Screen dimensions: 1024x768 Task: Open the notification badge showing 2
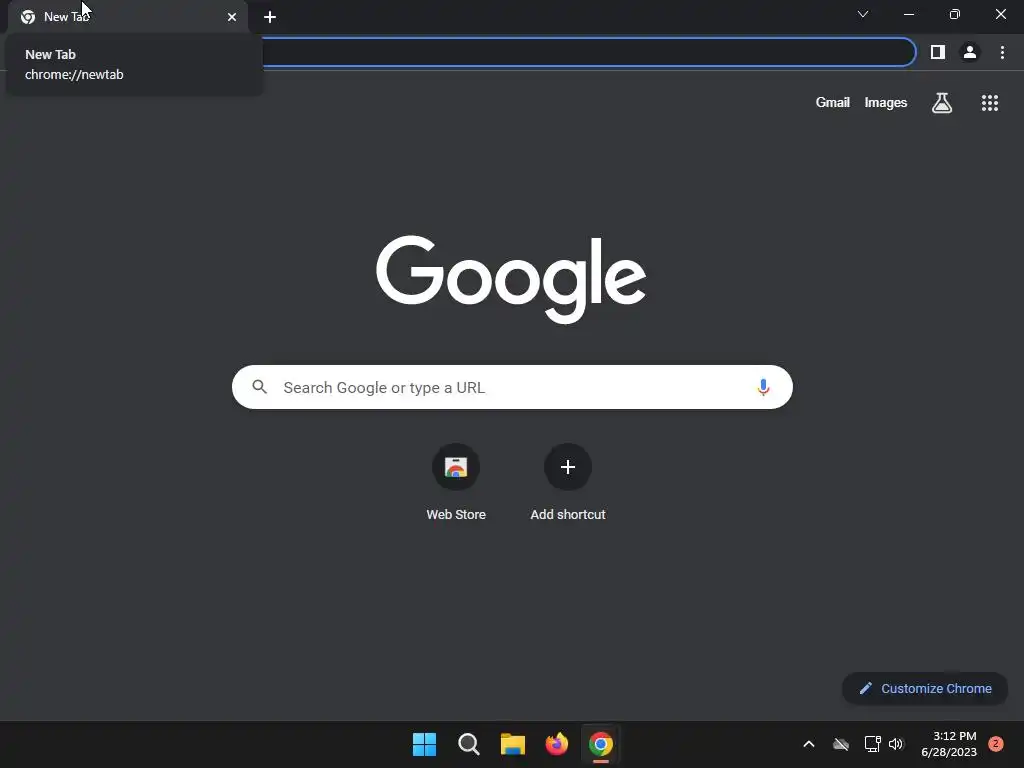[x=996, y=744]
